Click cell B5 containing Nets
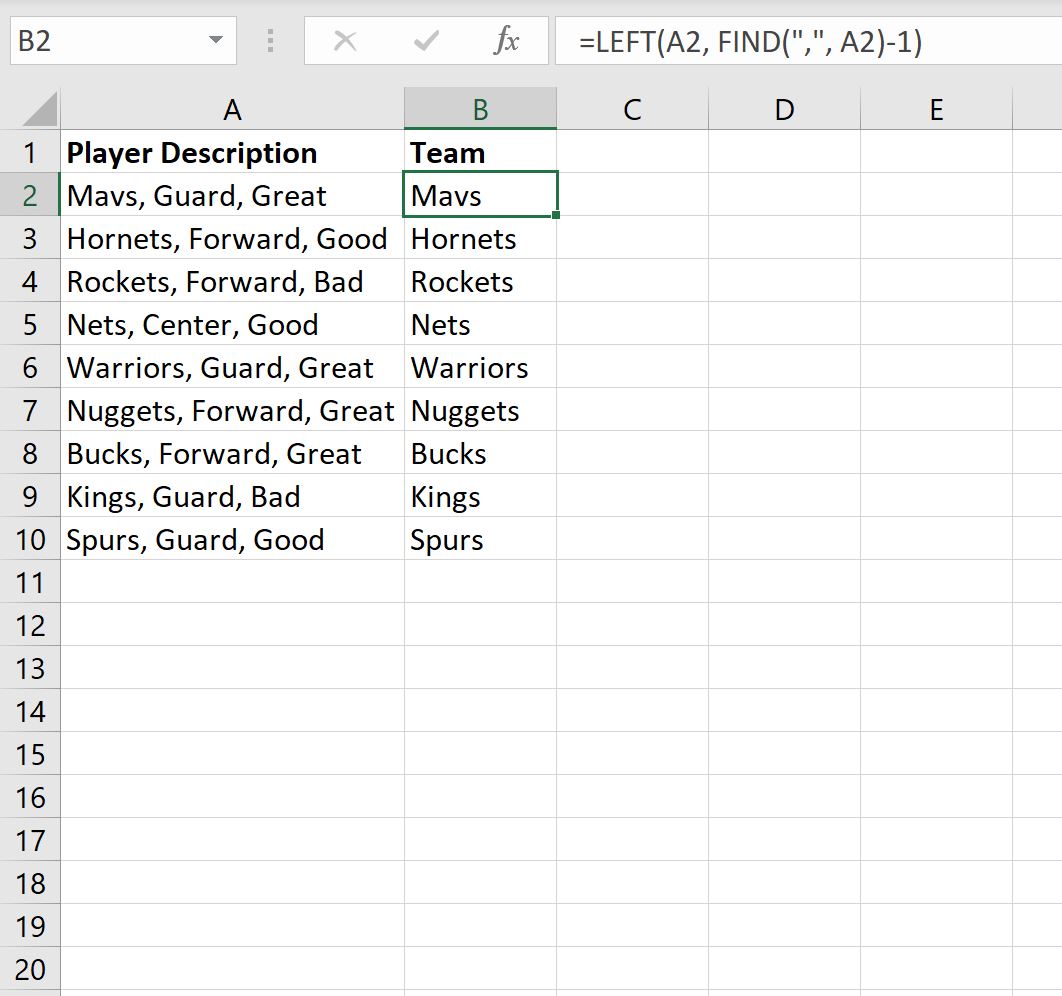This screenshot has width=1062, height=996. click(480, 324)
